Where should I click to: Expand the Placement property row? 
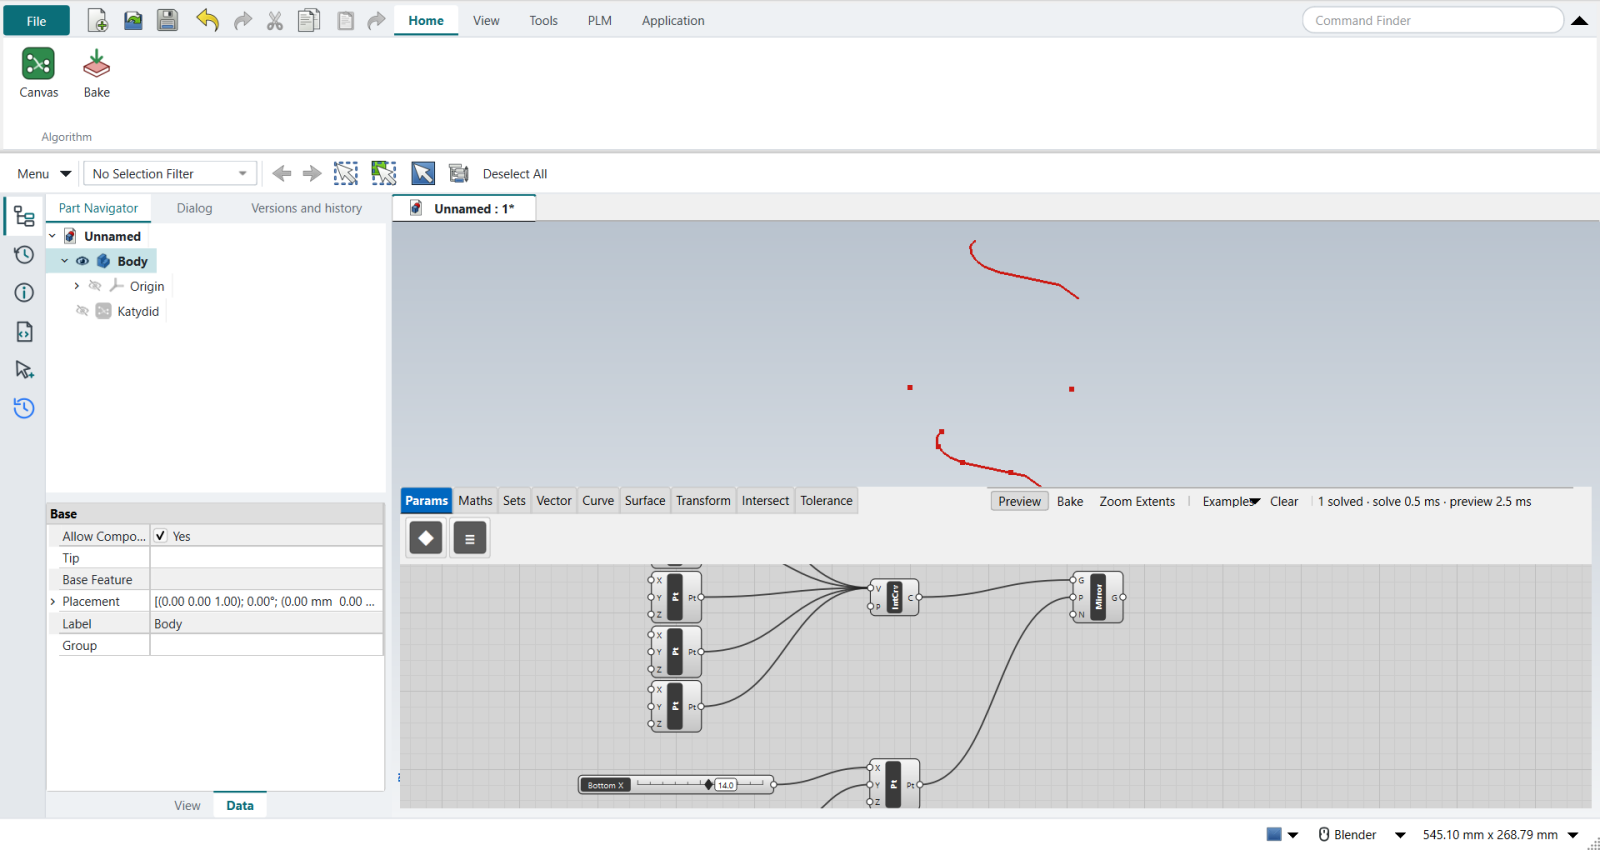(53, 601)
